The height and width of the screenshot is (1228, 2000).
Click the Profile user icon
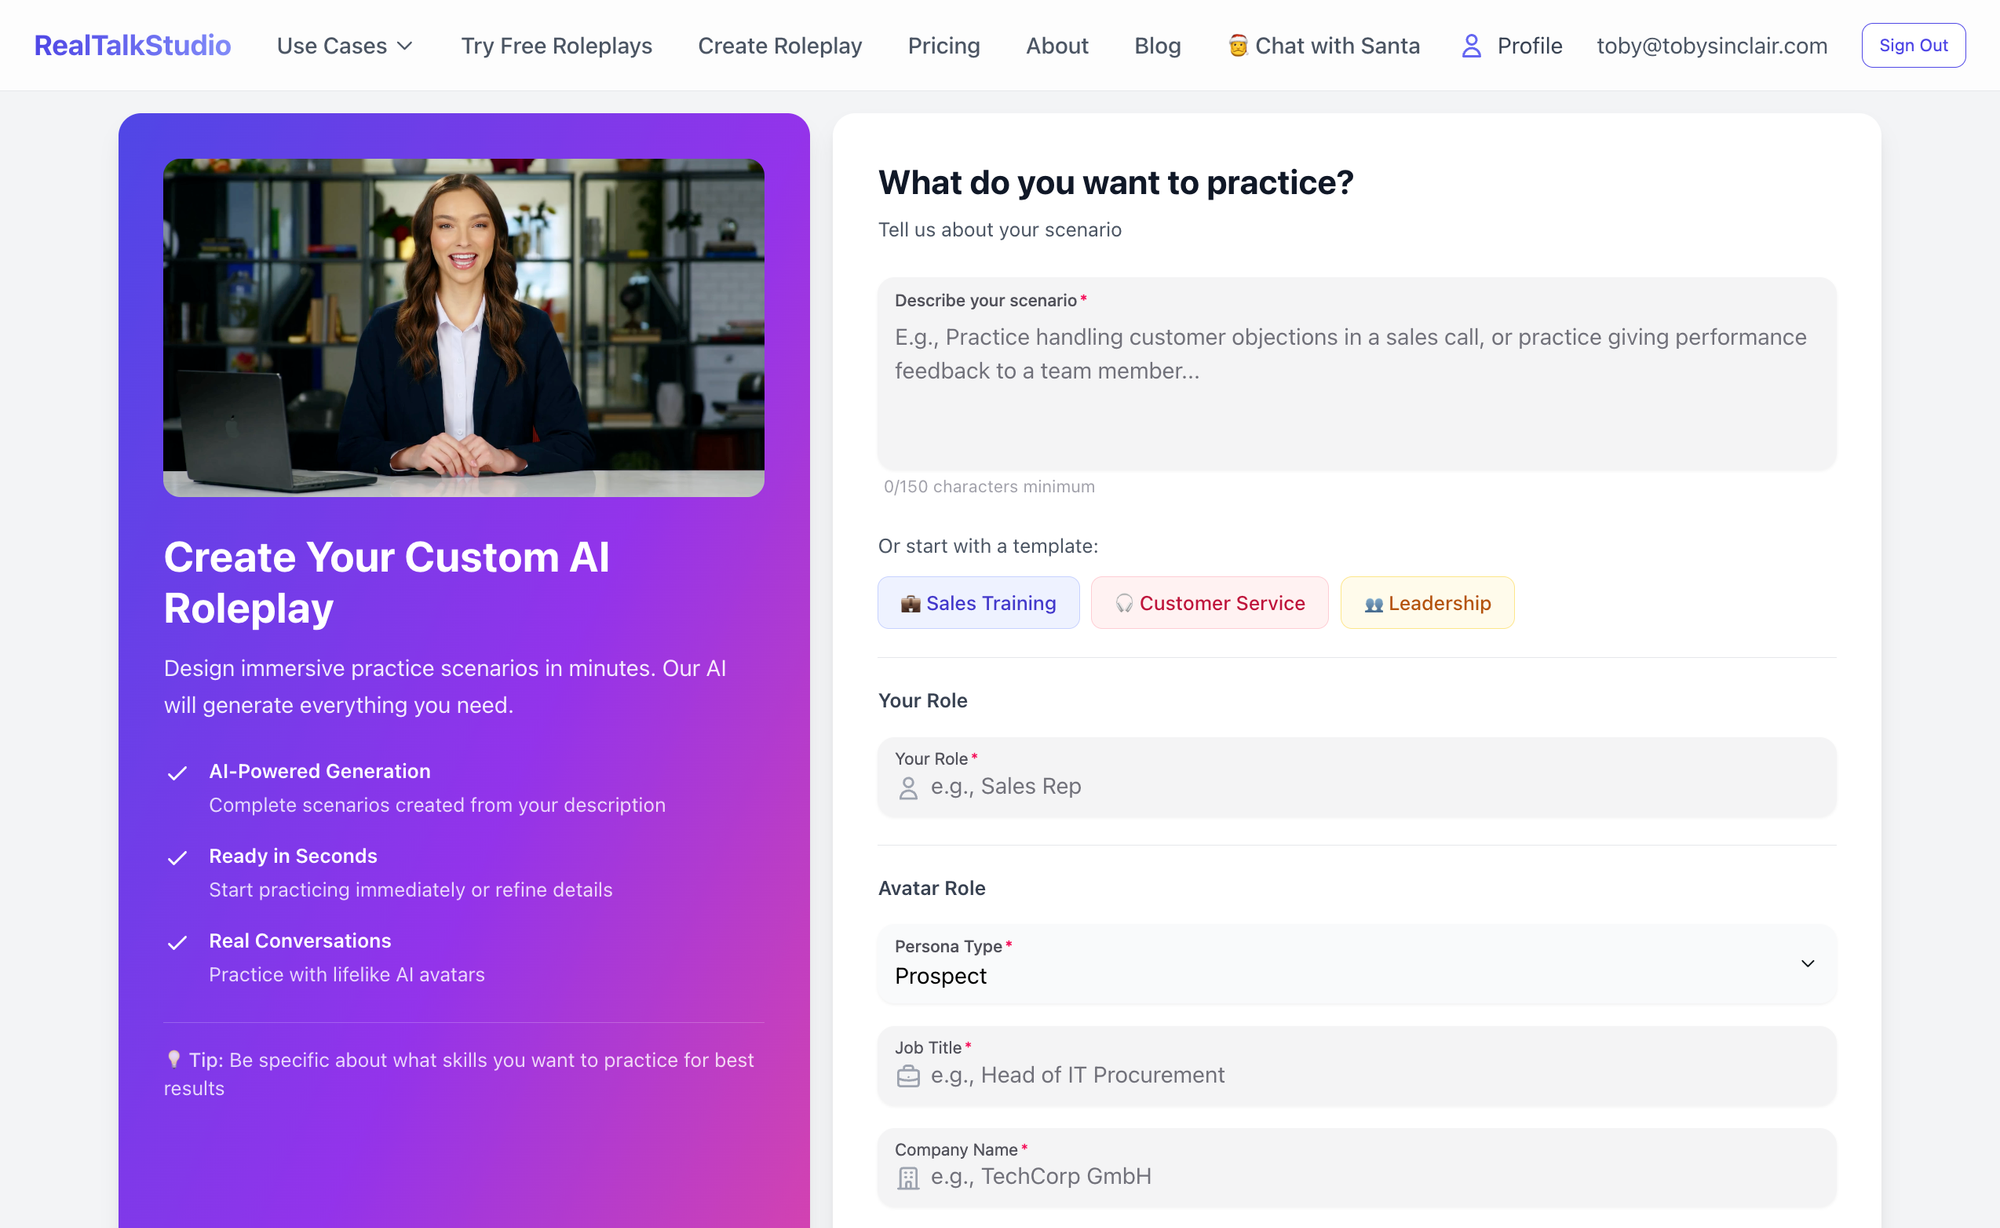pos(1471,46)
